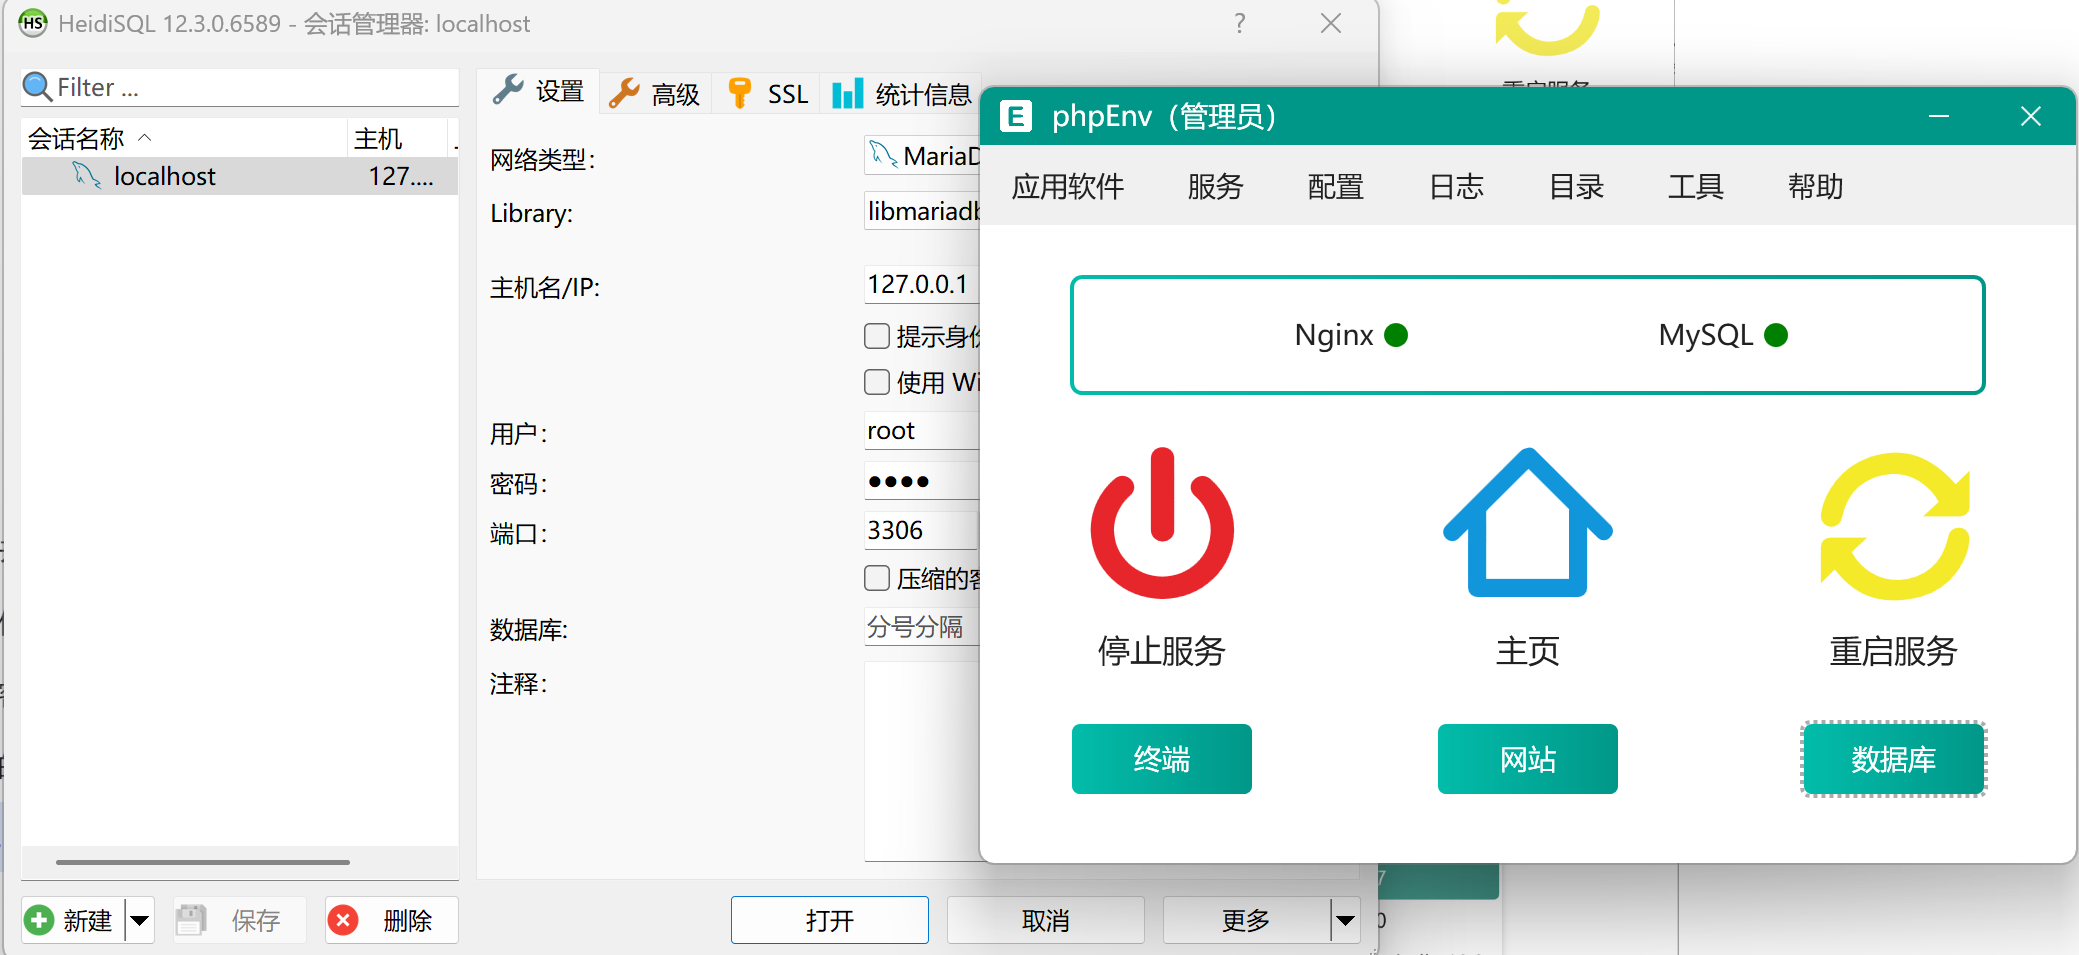Switch to the 设置 tab

point(539,92)
